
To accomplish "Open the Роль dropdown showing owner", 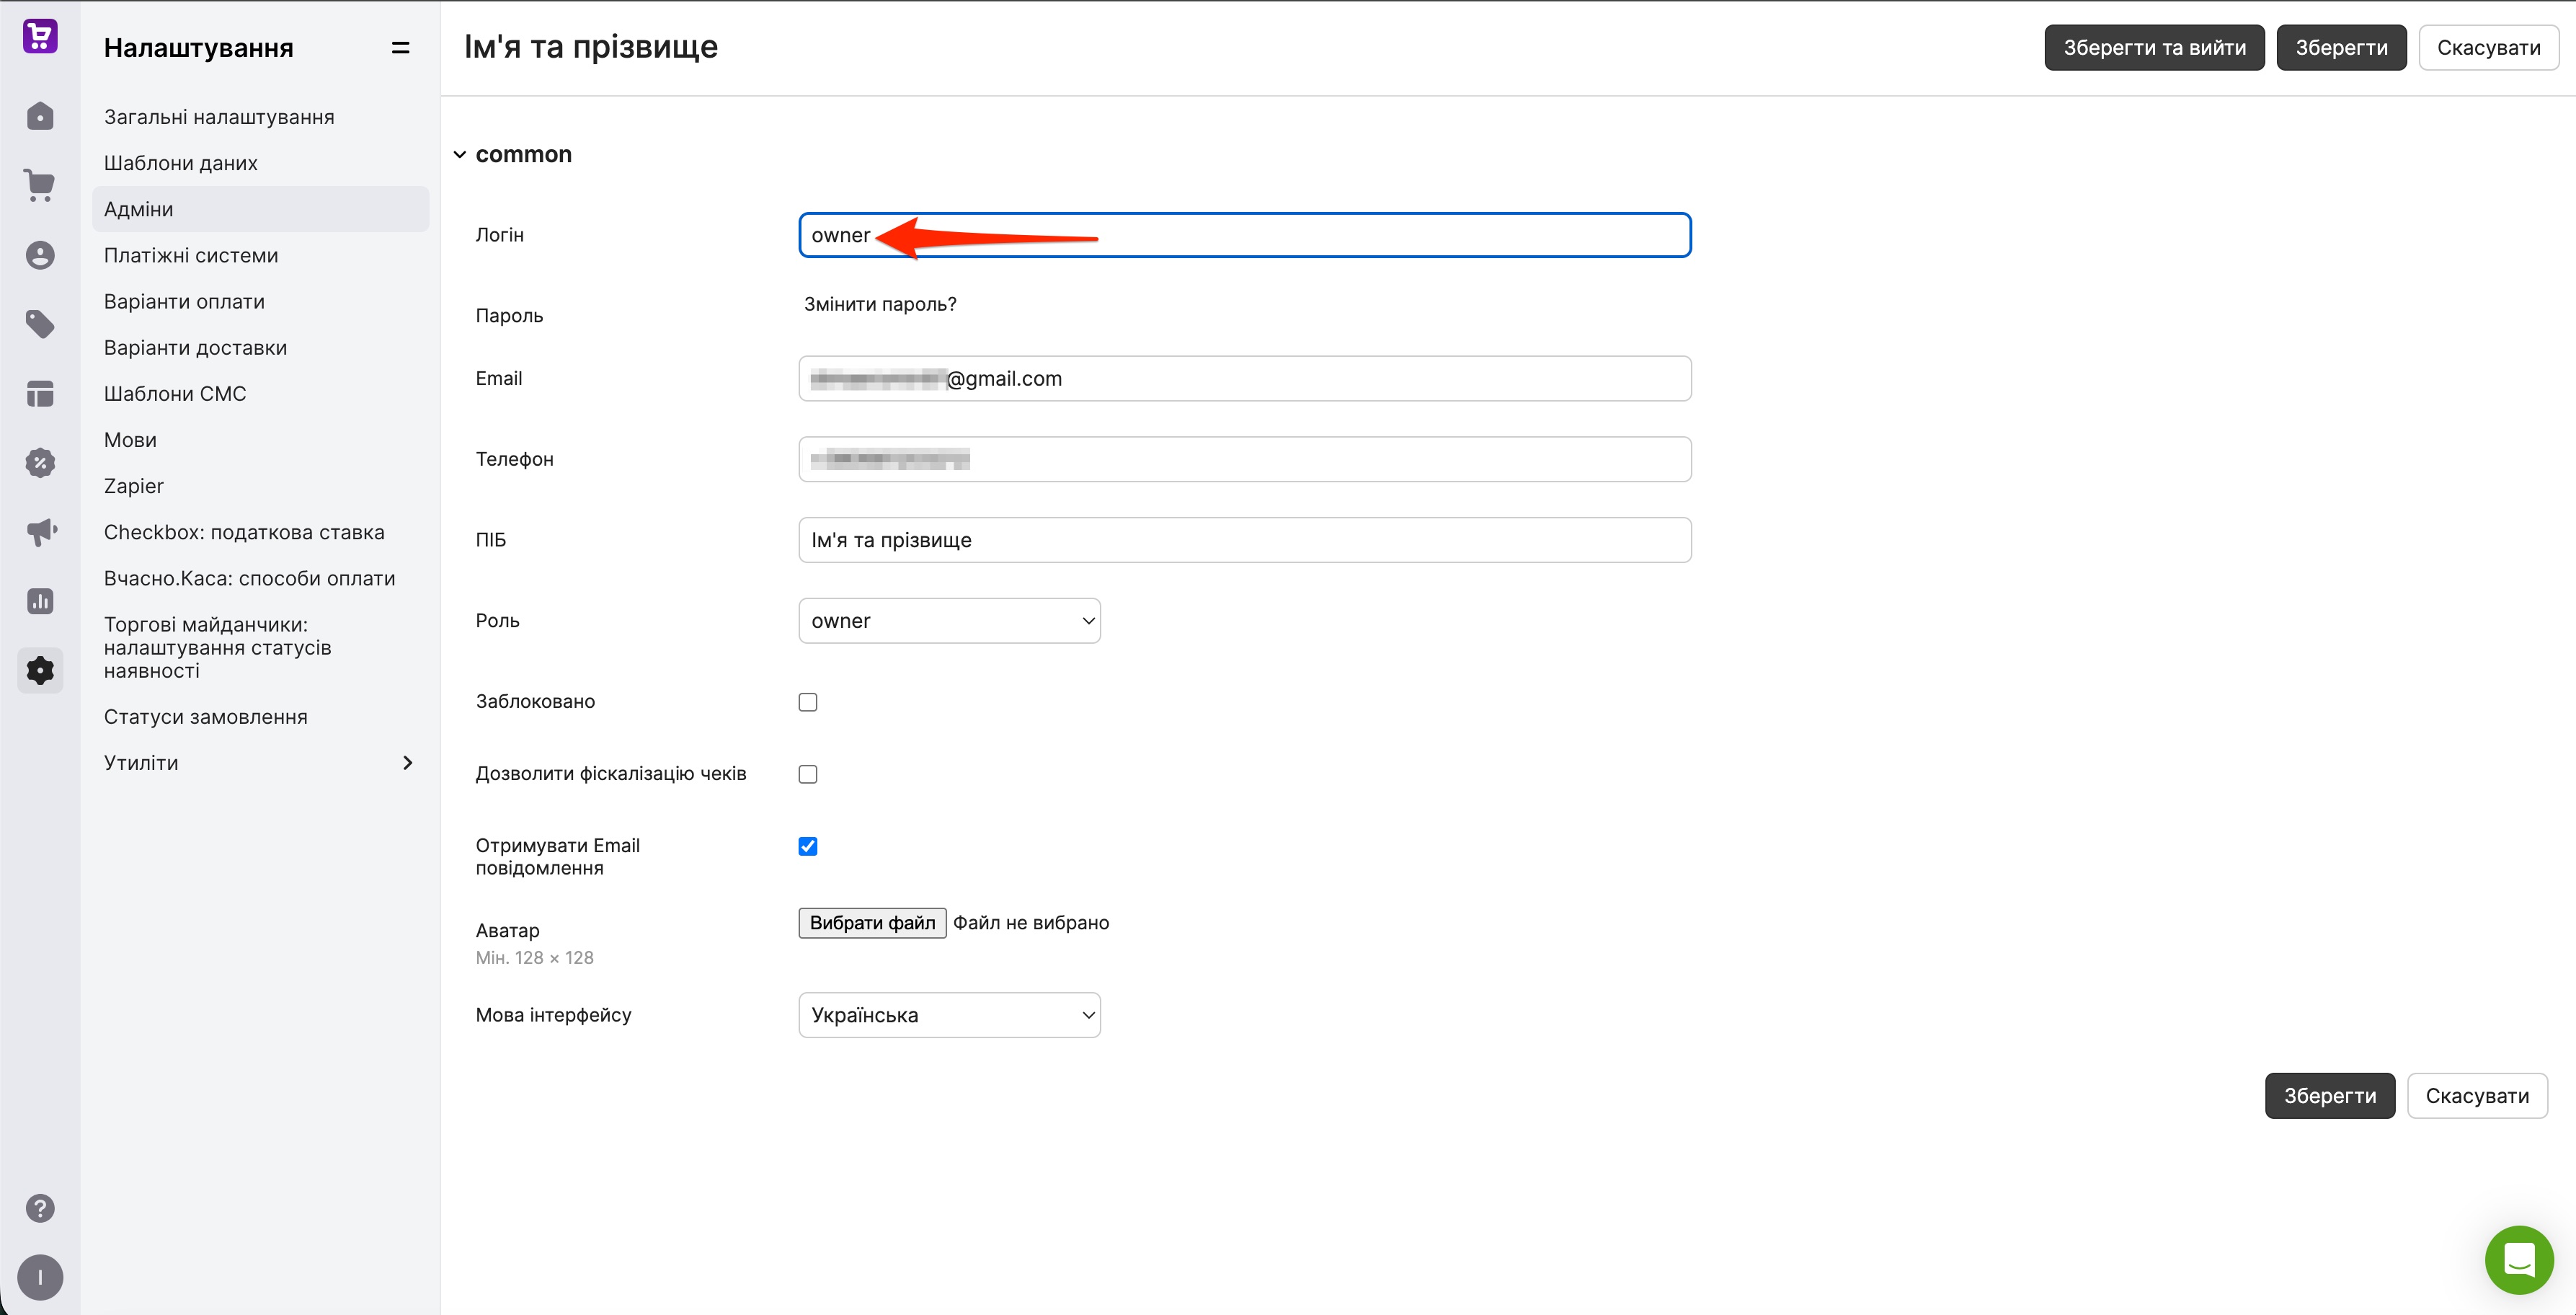I will tap(949, 621).
